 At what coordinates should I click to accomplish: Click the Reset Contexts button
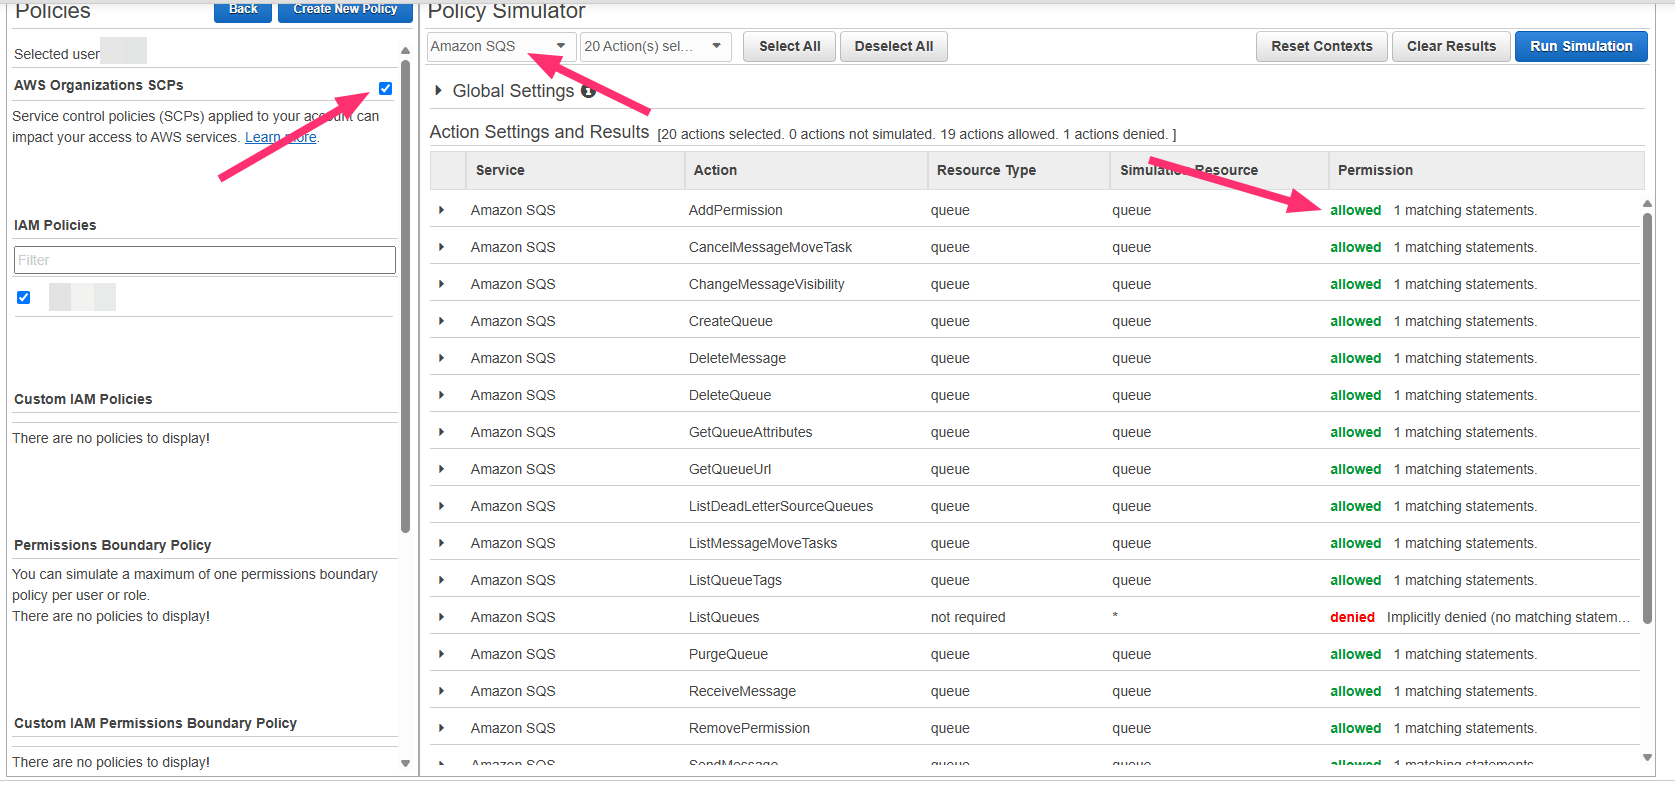[1322, 46]
